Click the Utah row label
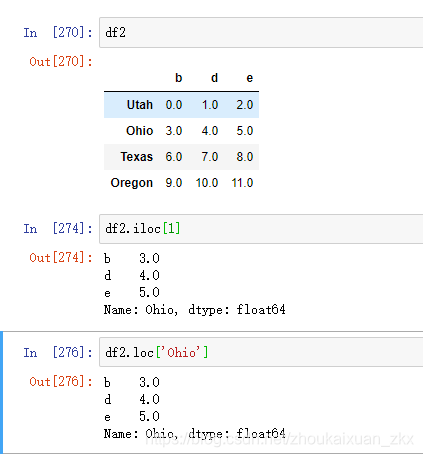The image size is (423, 457). tap(140, 105)
